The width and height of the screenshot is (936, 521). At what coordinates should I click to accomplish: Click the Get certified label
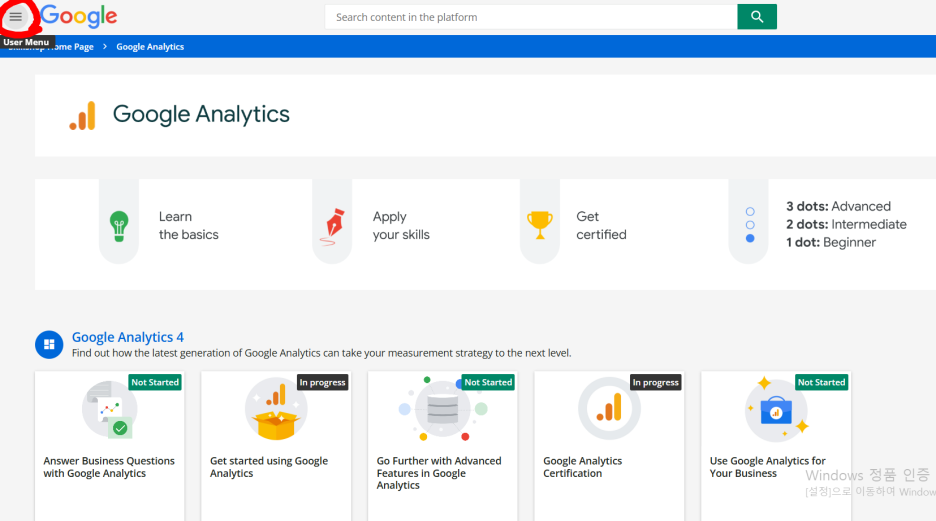tap(601, 226)
